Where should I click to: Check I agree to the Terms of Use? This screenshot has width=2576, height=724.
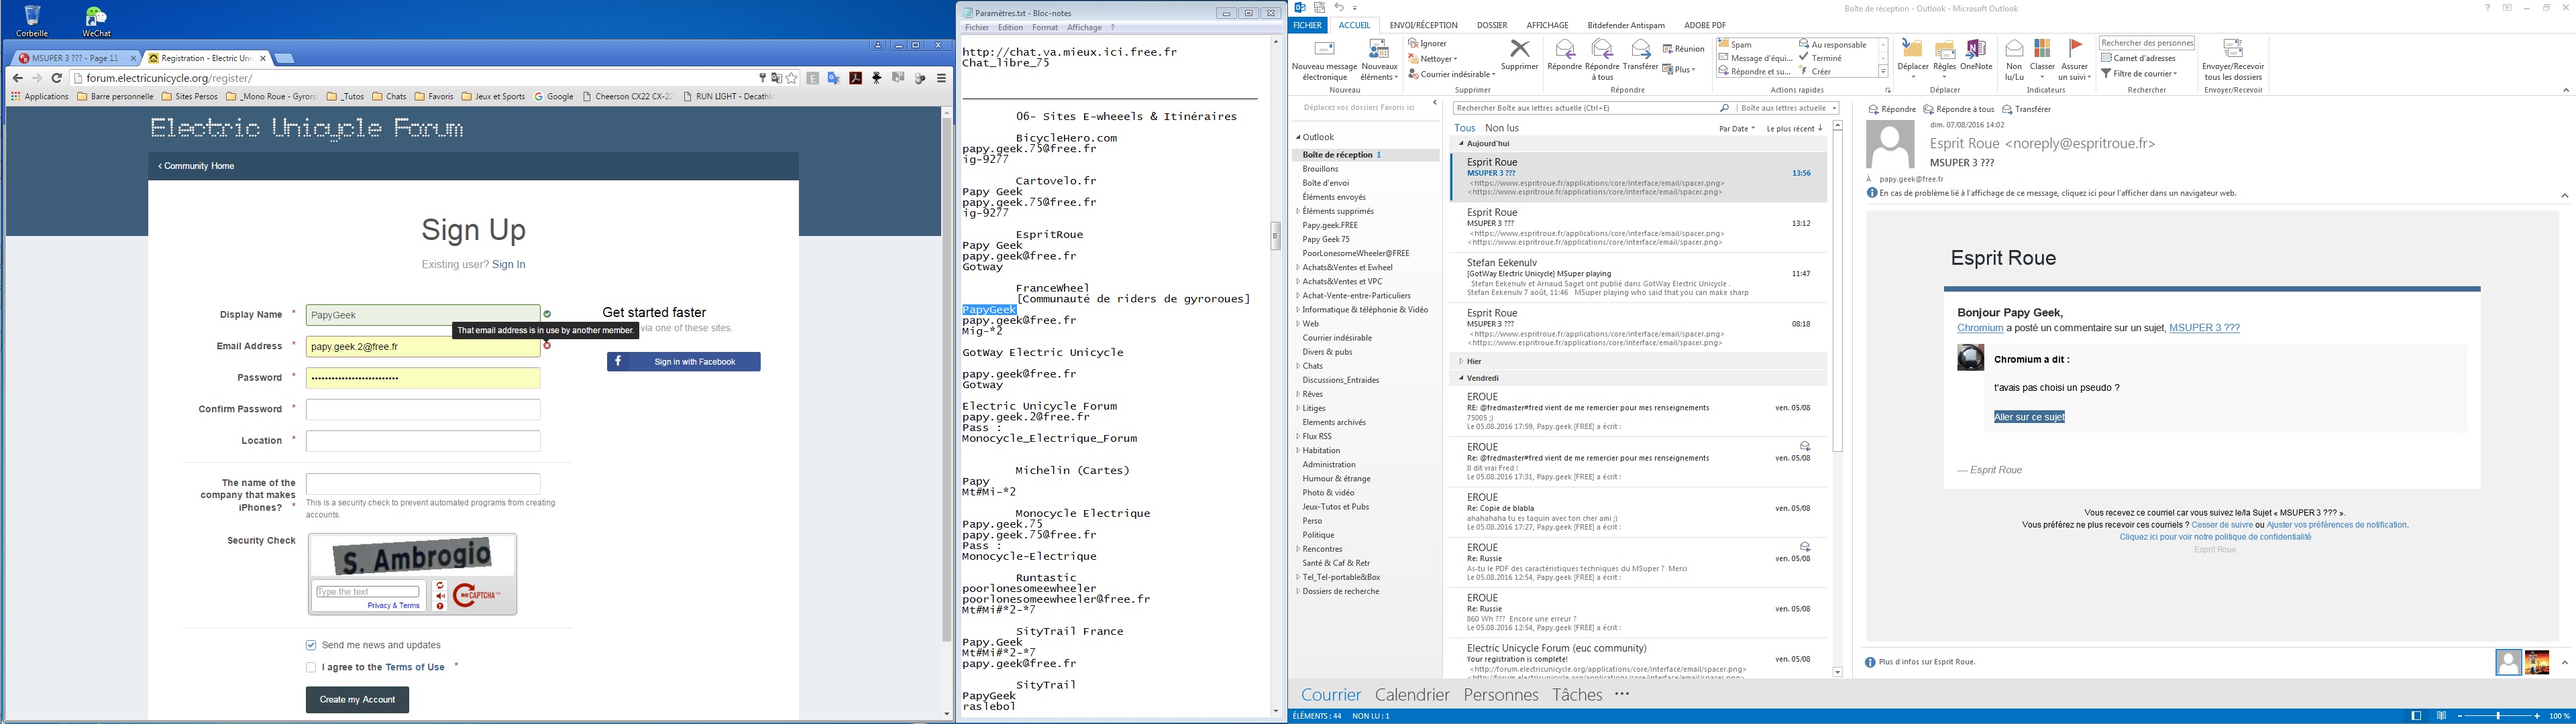pos(311,667)
